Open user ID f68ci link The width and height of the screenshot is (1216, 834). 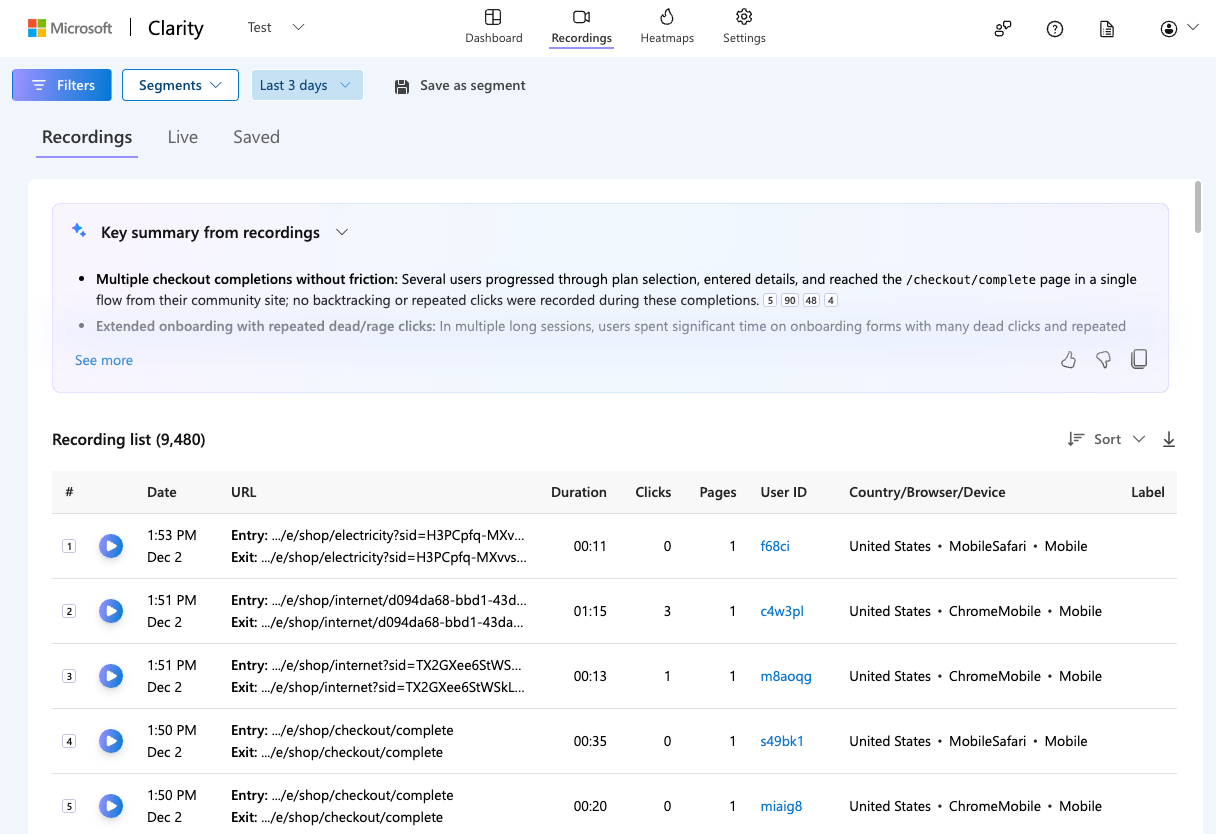[x=774, y=546]
